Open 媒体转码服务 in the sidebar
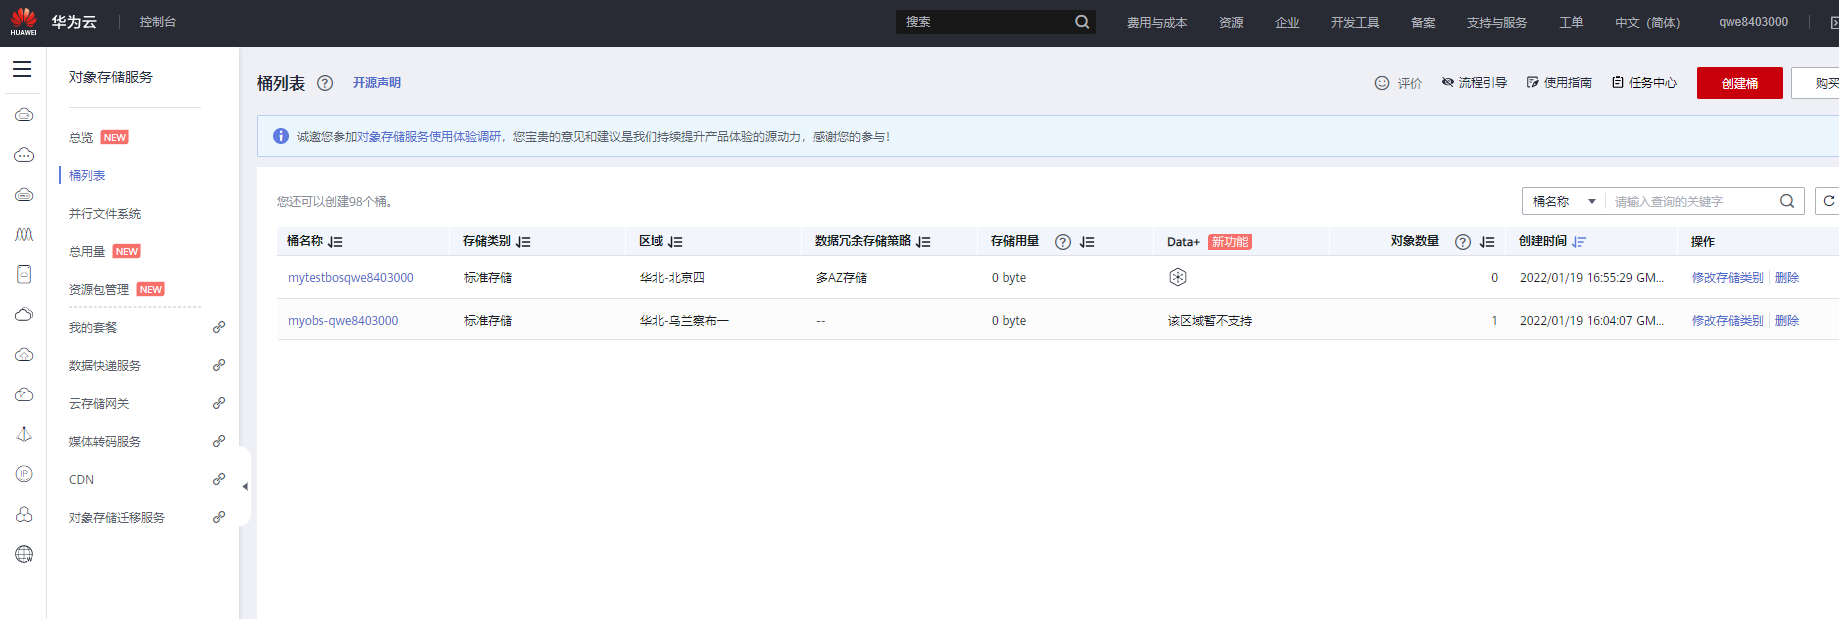1839x619 pixels. pos(105,441)
